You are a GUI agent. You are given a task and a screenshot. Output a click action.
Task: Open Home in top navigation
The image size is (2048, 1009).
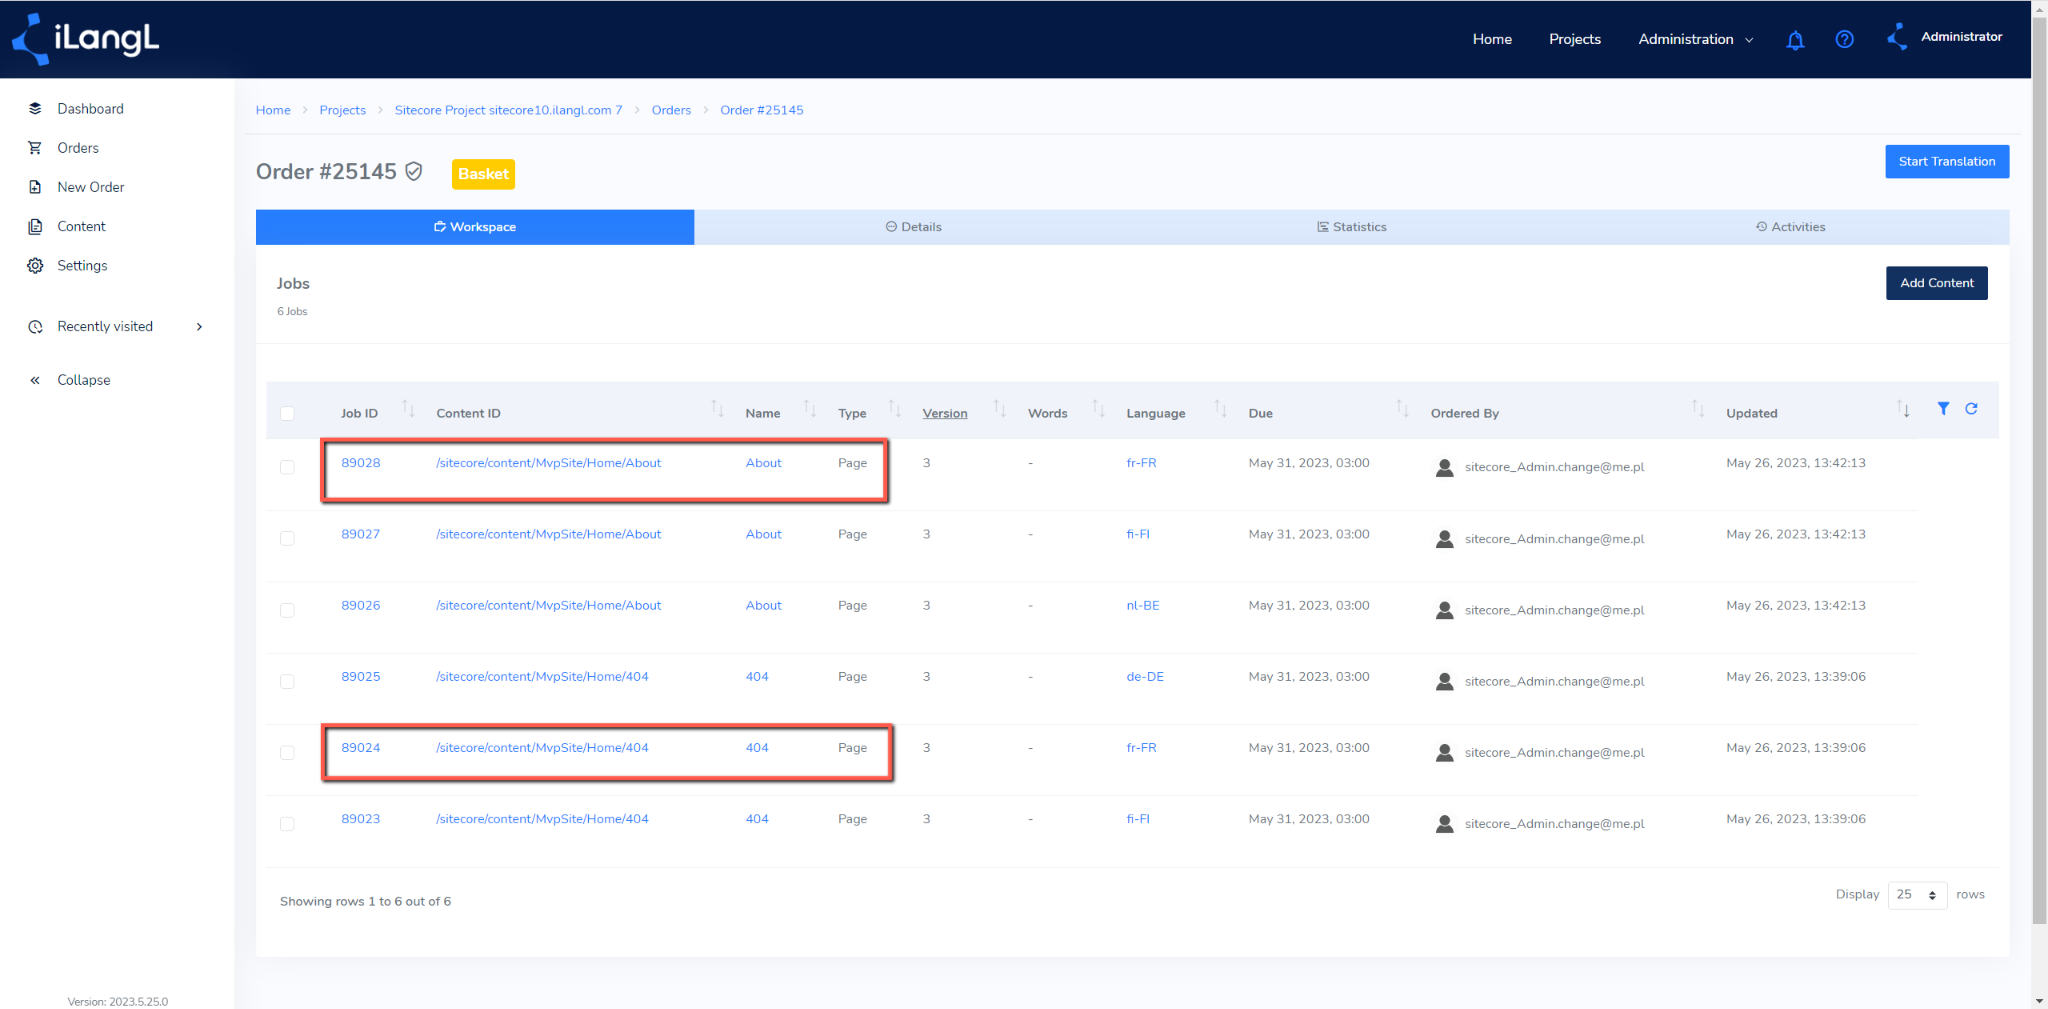1492,39
